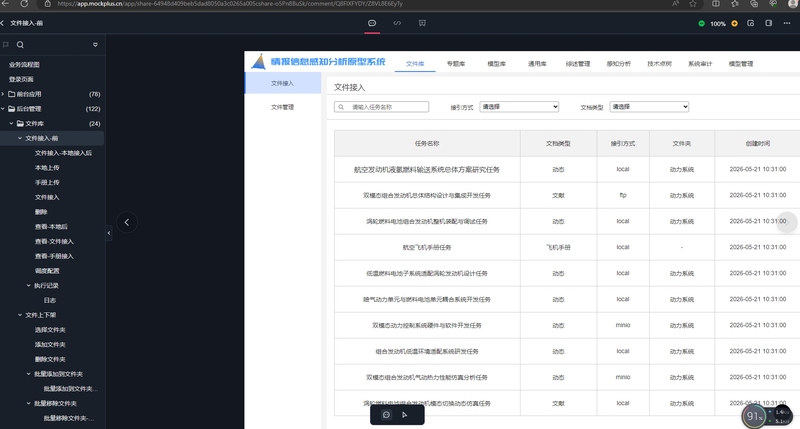The image size is (800, 429).
Task: Click the 飞机手册 document type cell
Action: pos(558,247)
